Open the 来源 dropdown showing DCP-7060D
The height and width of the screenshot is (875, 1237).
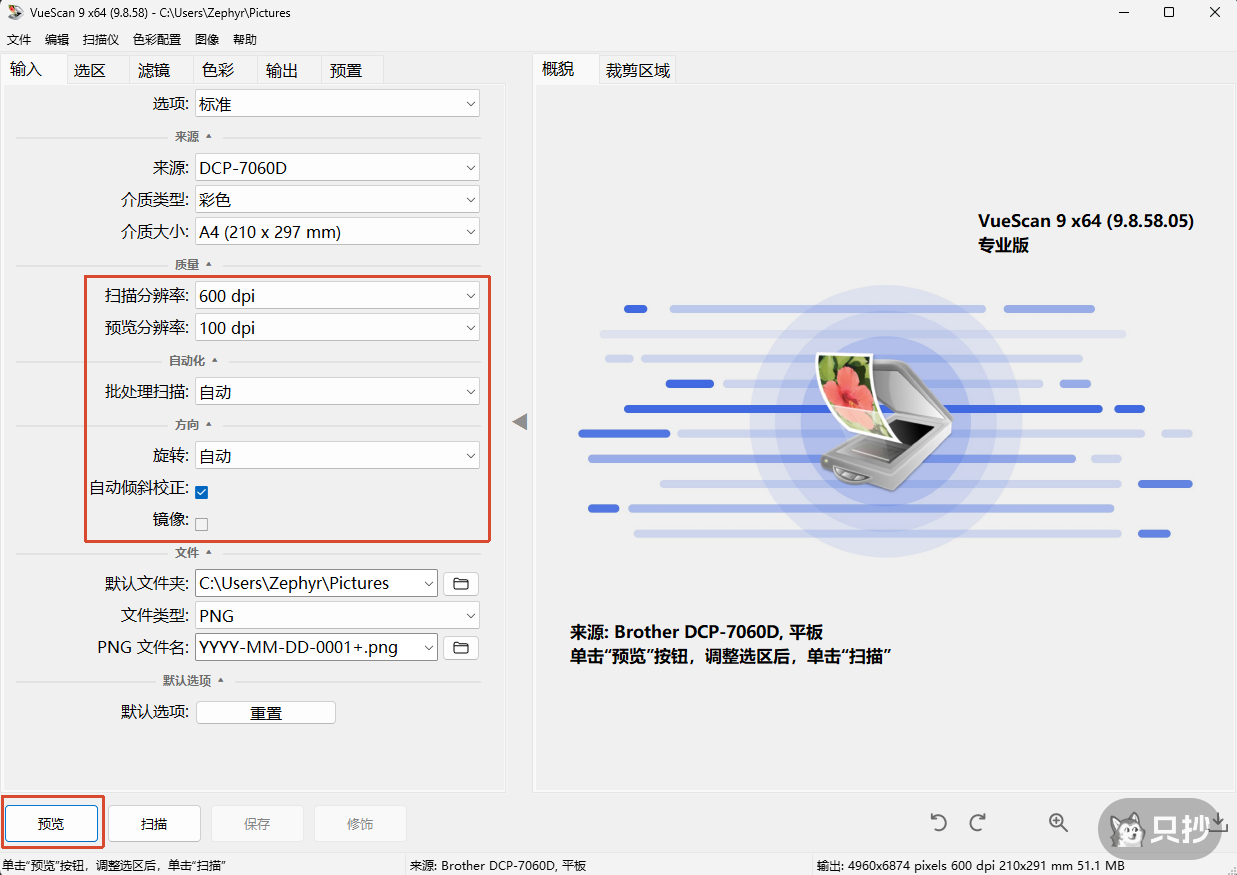(337, 168)
